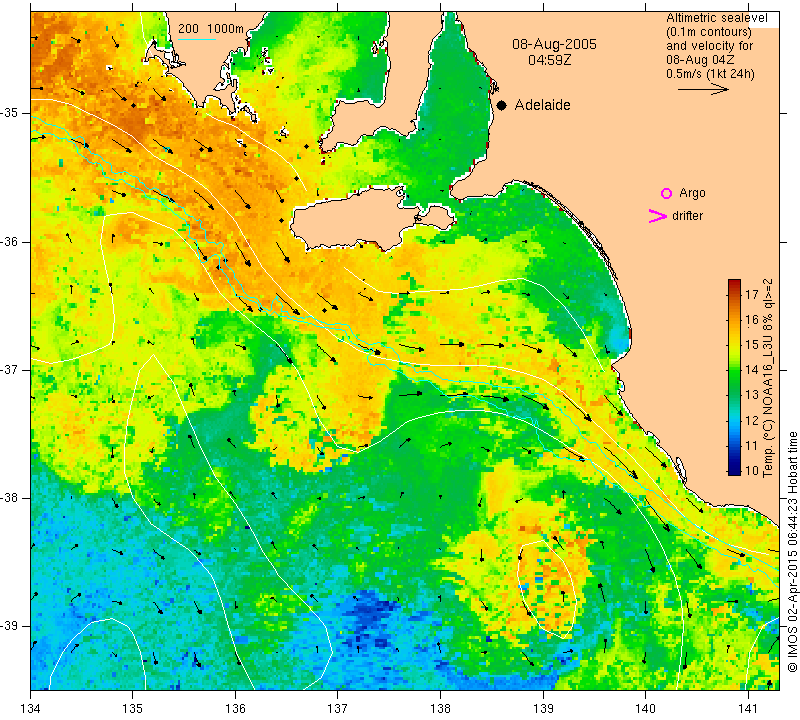Click the Temp. (°C) NOAA16_L3U vertical label

click(767, 378)
